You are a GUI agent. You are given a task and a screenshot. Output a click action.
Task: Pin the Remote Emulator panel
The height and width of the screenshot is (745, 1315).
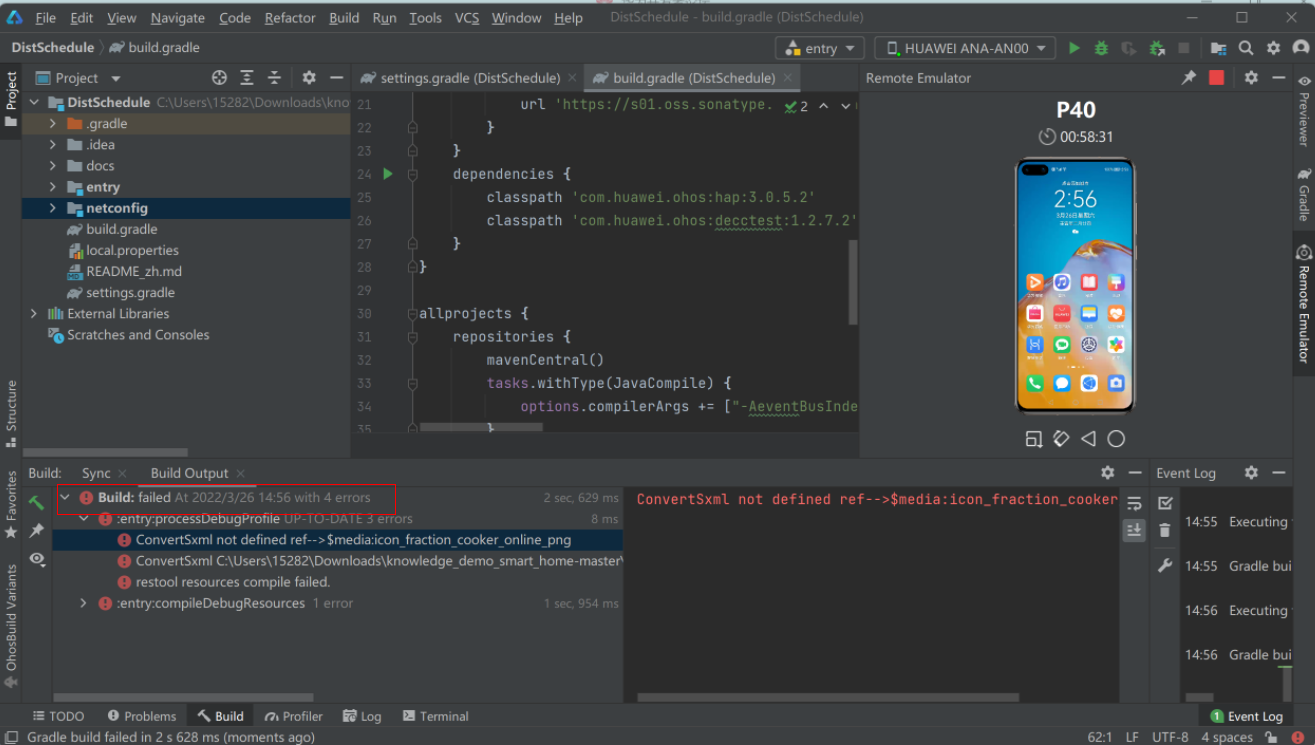pos(1189,78)
